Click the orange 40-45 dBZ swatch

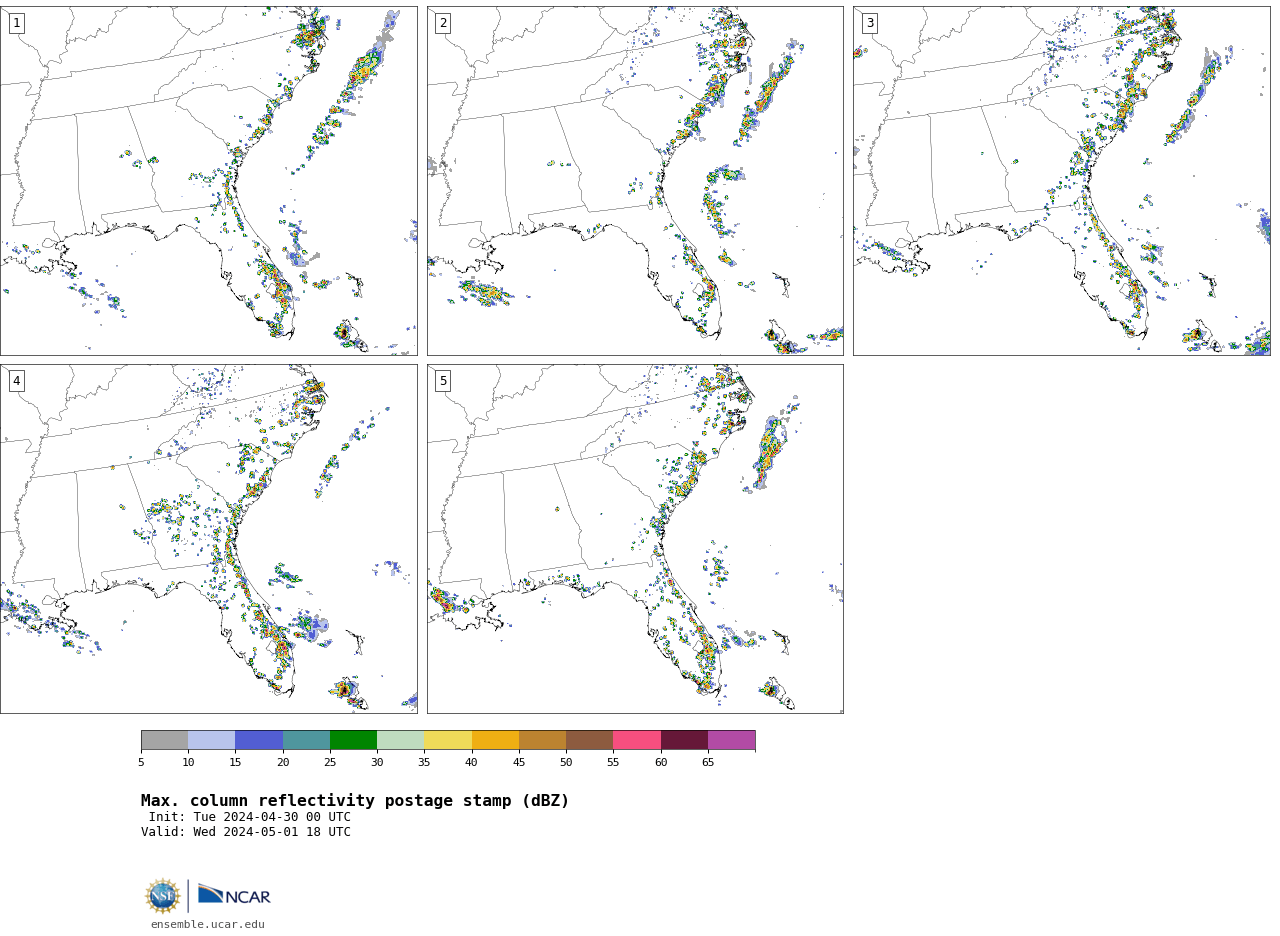tap(495, 740)
